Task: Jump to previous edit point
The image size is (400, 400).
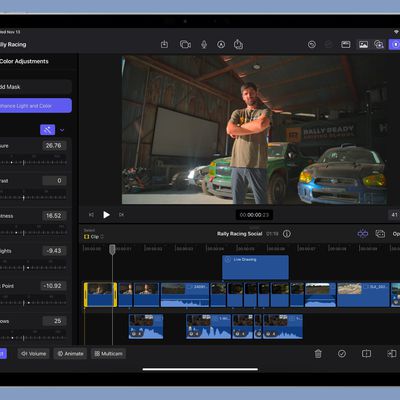Action: tap(91, 215)
